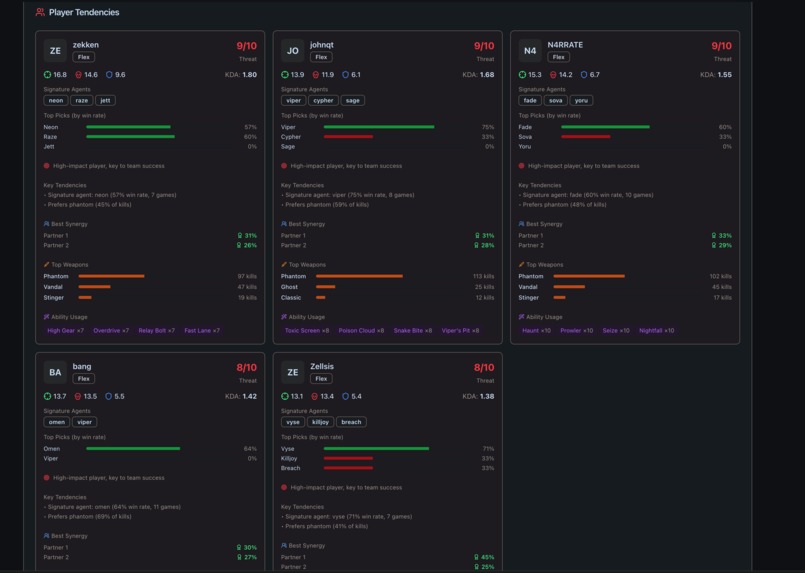
Task: Click bang's red deaths icon
Action: pos(78,396)
